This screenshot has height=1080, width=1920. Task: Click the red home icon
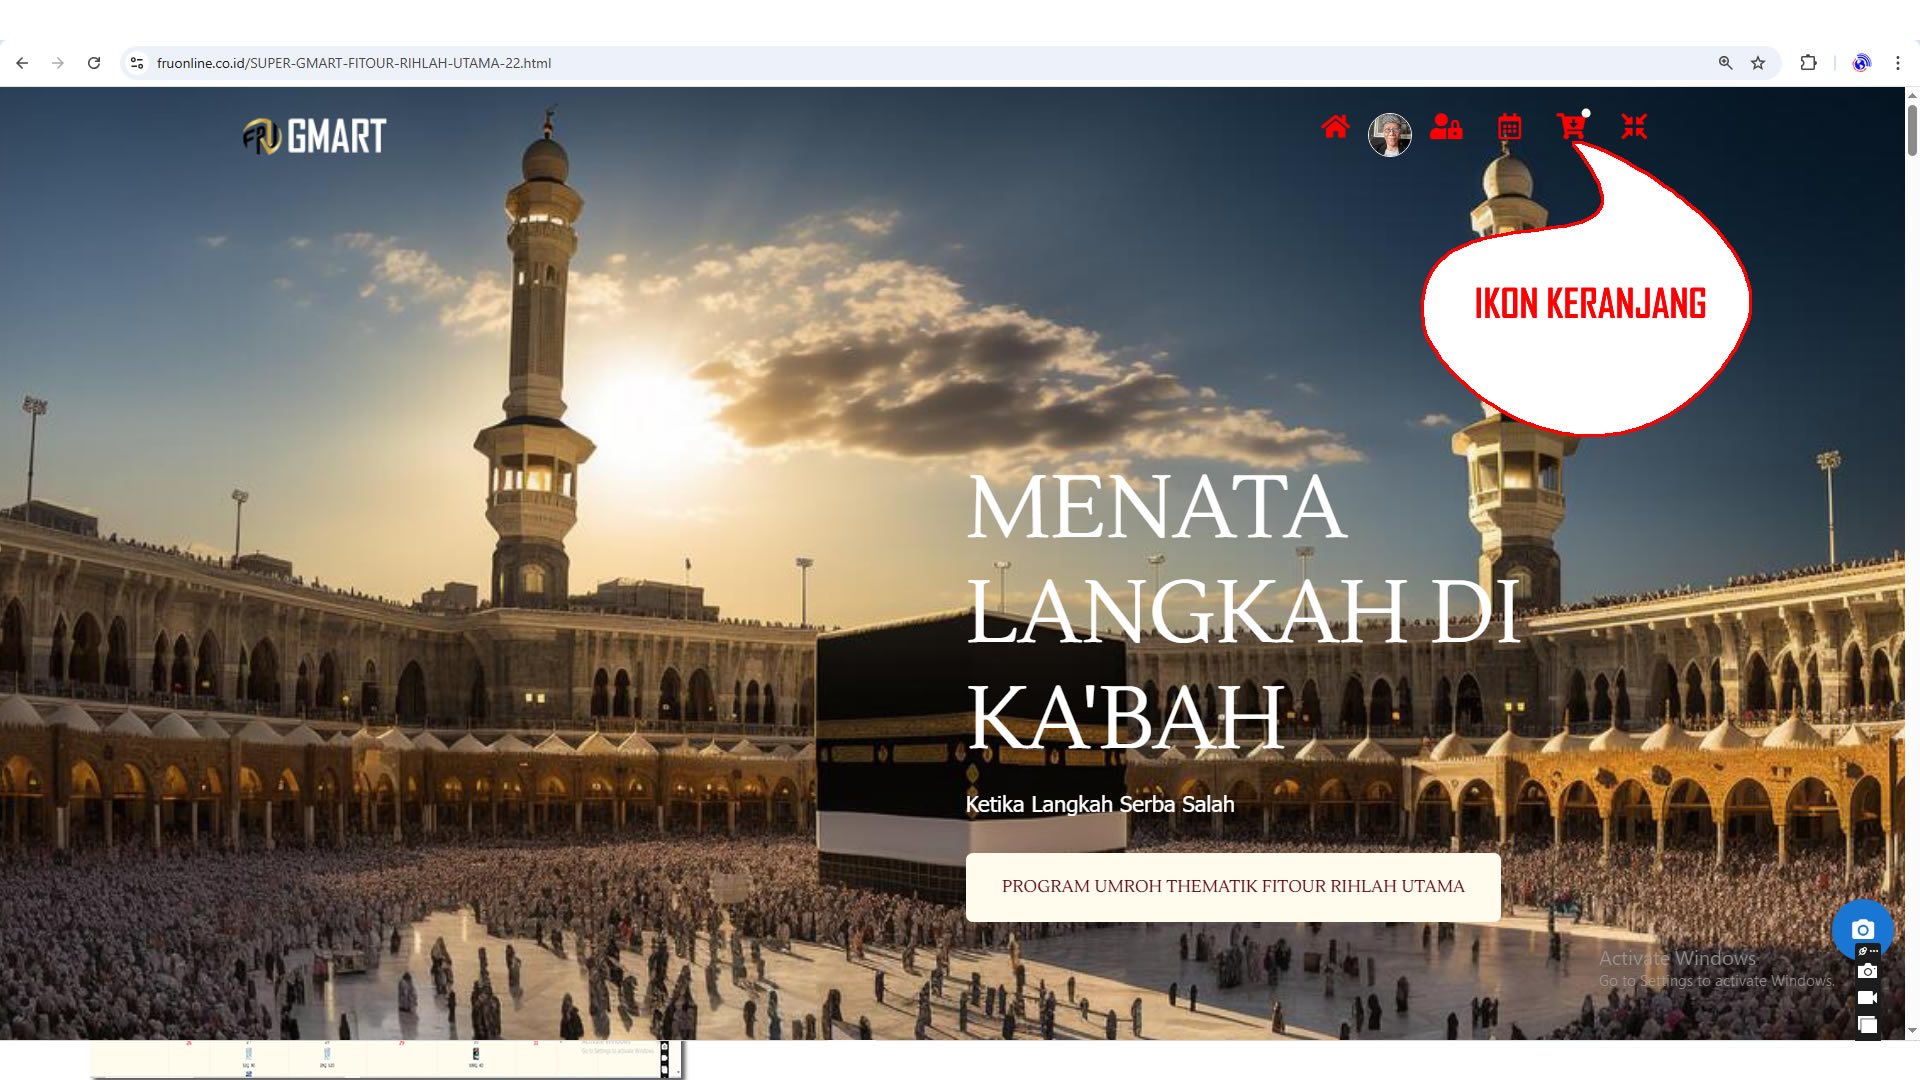[1335, 127]
